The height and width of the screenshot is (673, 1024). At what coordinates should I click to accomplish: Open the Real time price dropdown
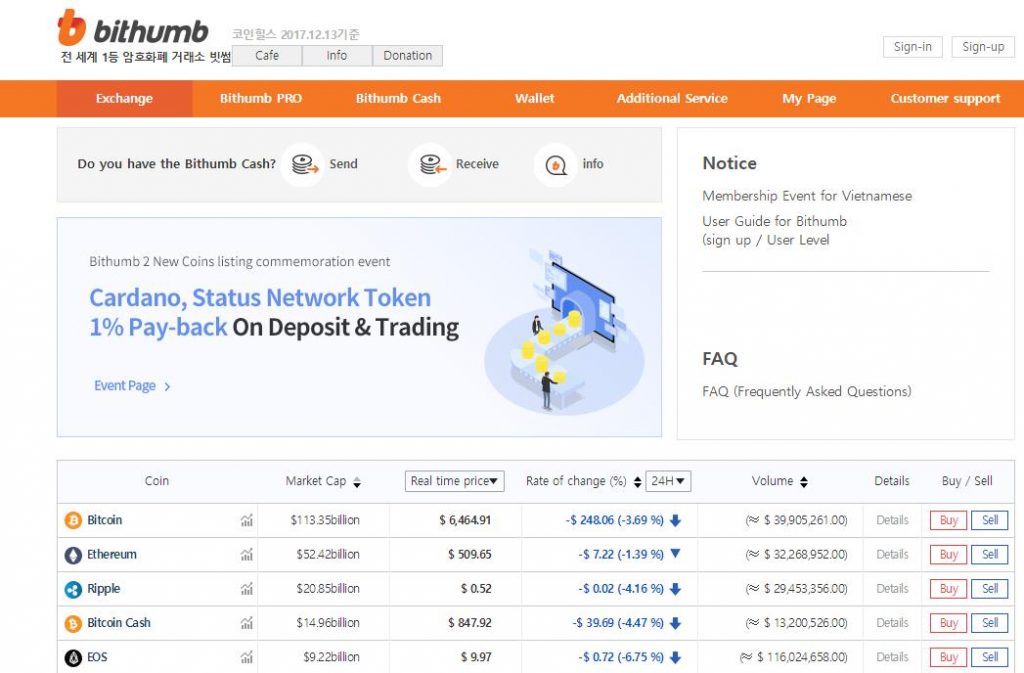click(x=454, y=481)
